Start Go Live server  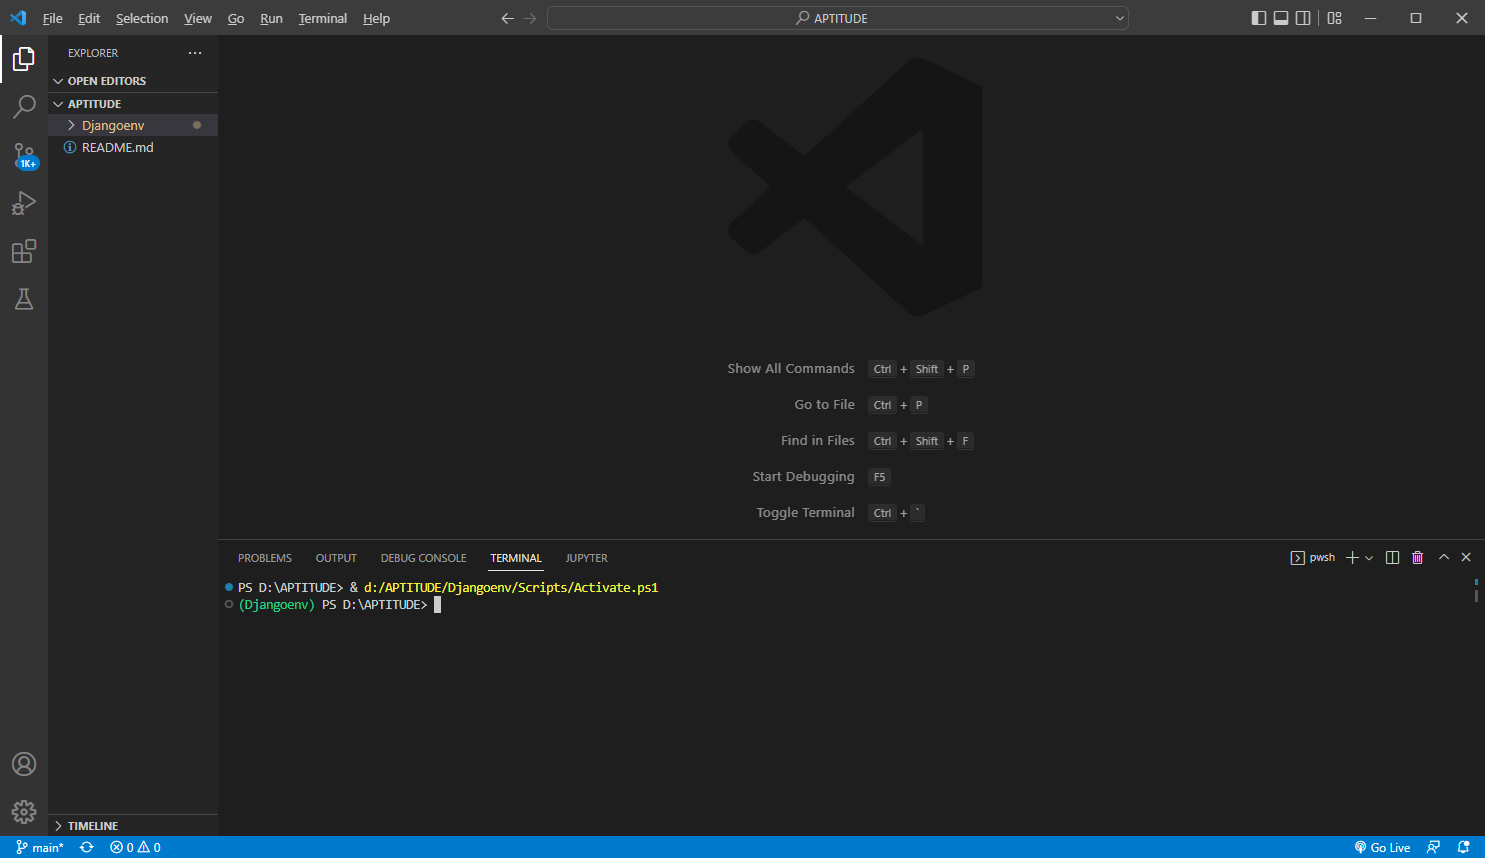(1382, 847)
